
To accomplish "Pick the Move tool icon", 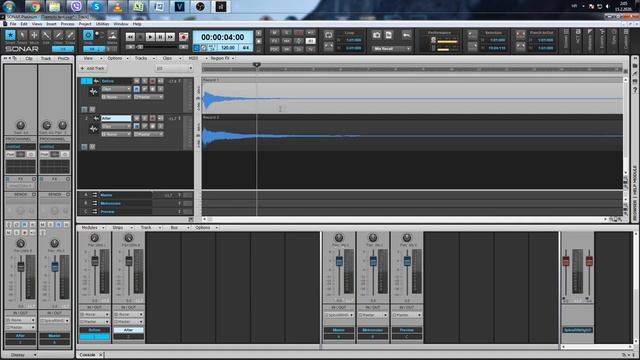I will 34,36.
